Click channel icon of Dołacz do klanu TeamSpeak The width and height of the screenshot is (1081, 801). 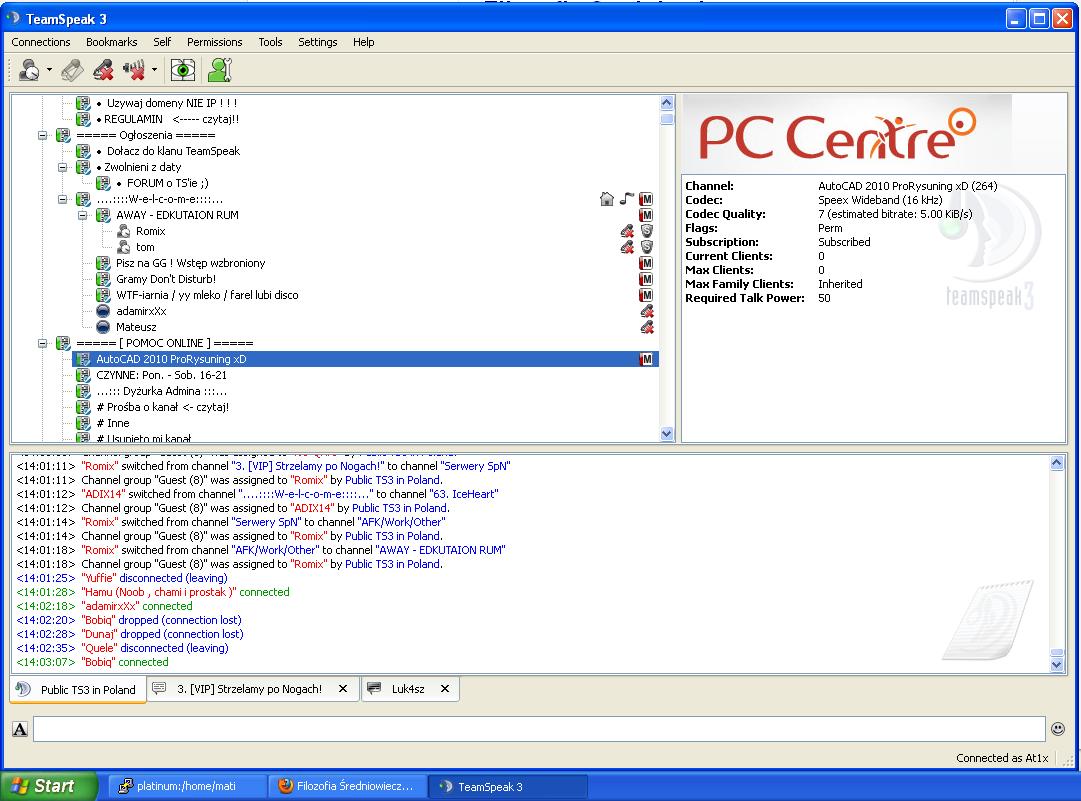(x=83, y=151)
